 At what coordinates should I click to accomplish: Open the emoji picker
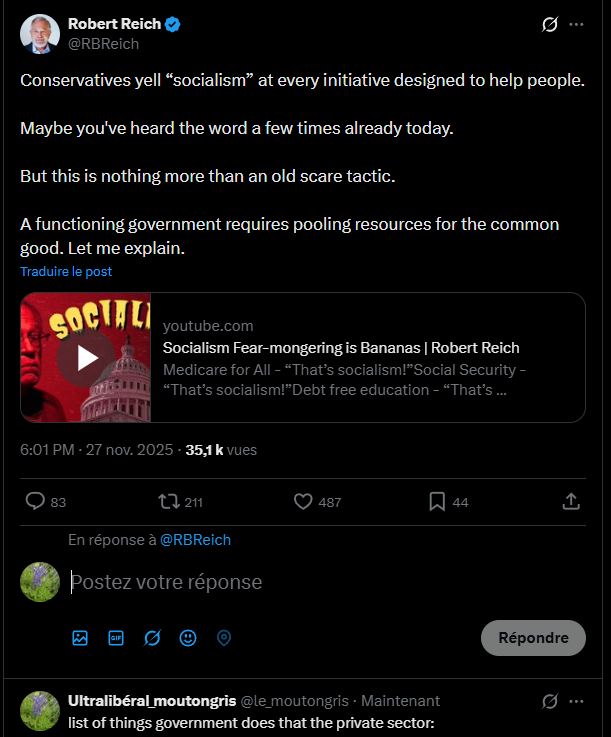click(x=188, y=637)
